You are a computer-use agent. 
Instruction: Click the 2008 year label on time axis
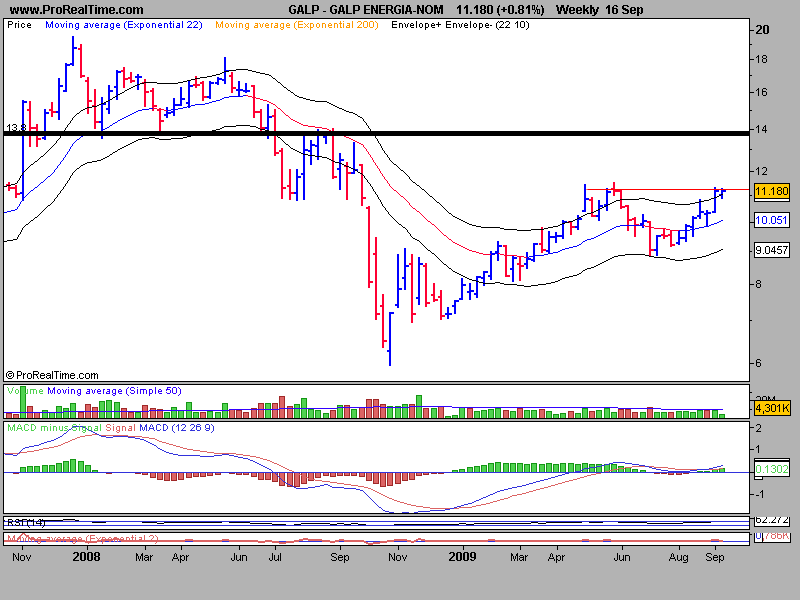click(86, 556)
